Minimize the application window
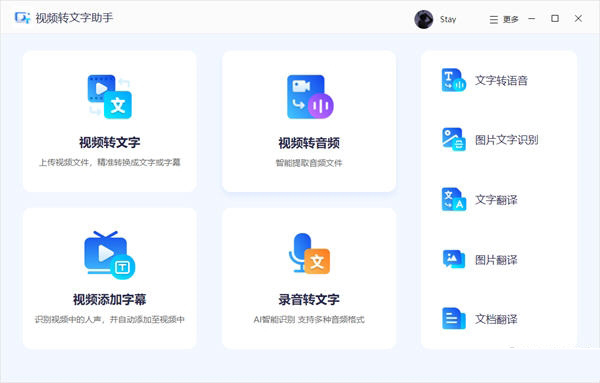Image resolution: width=600 pixels, height=383 pixels. pyautogui.click(x=532, y=19)
